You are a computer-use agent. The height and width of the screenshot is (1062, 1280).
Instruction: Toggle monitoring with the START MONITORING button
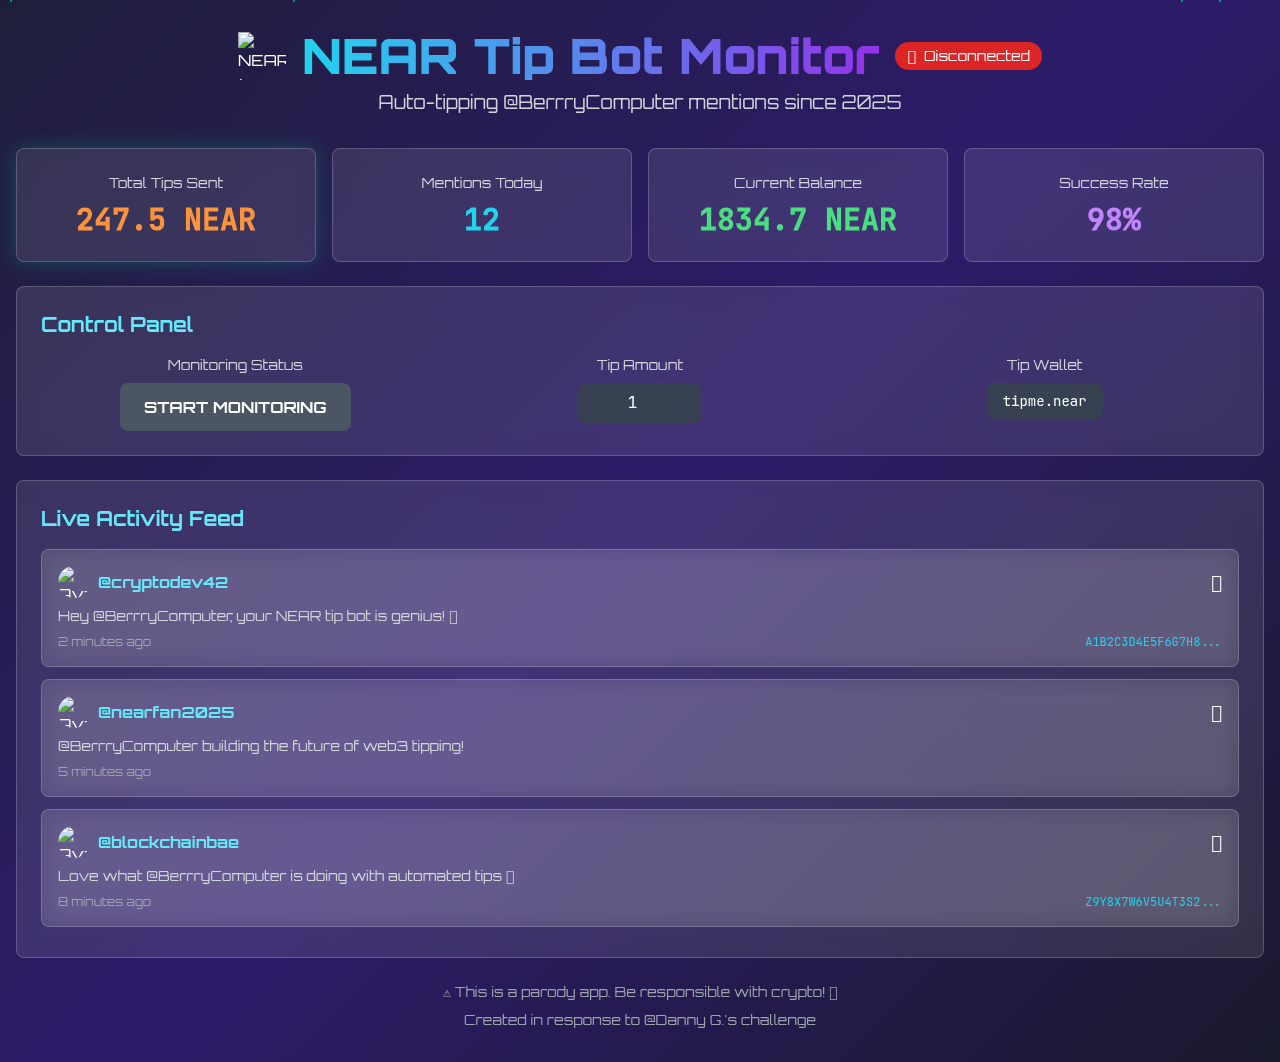coord(235,407)
